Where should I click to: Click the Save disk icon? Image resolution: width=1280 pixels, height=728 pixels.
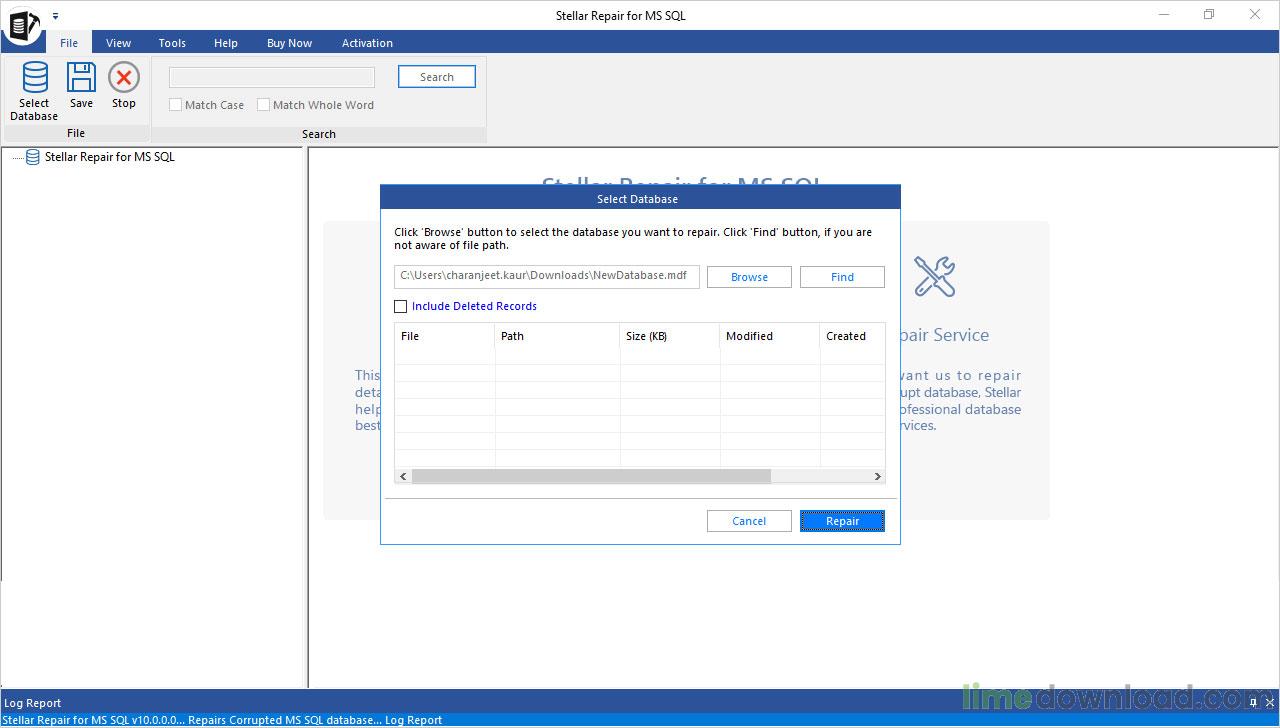tap(81, 79)
